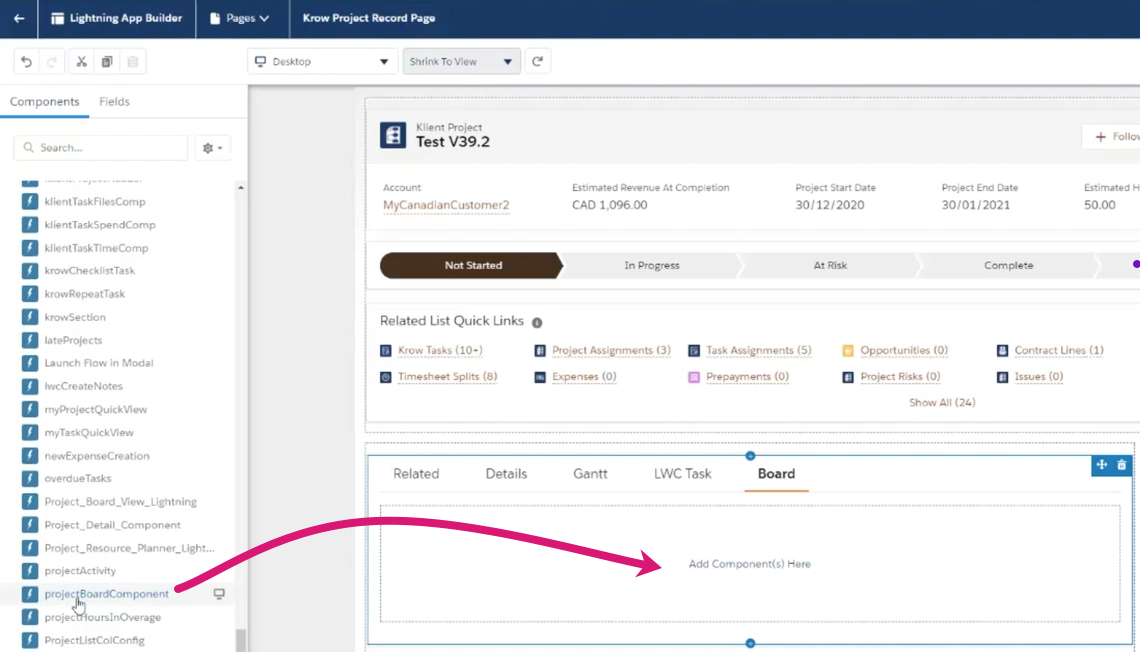Viewport: 1140px width, 652px height.
Task: Click the redo icon in toolbar
Action: coord(53,62)
